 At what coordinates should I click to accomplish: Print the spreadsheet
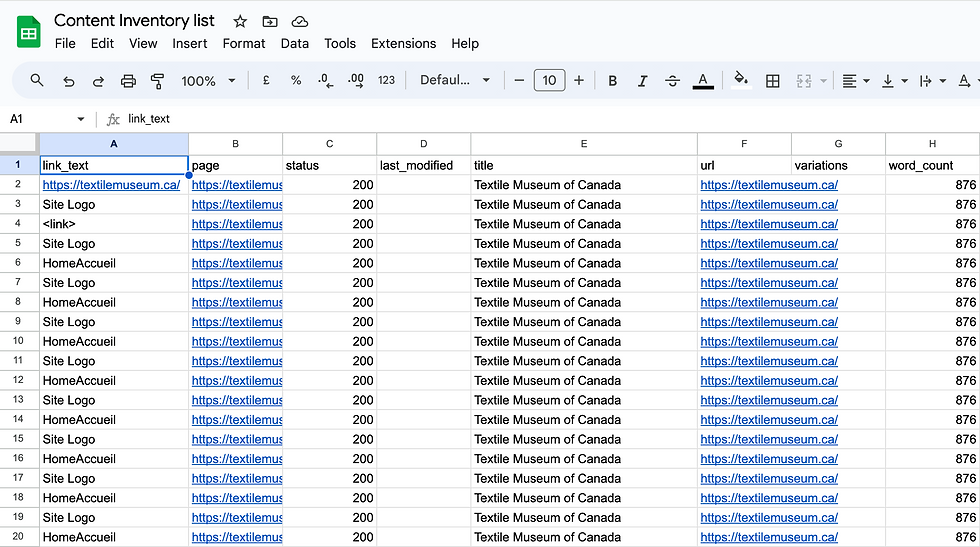click(x=128, y=81)
